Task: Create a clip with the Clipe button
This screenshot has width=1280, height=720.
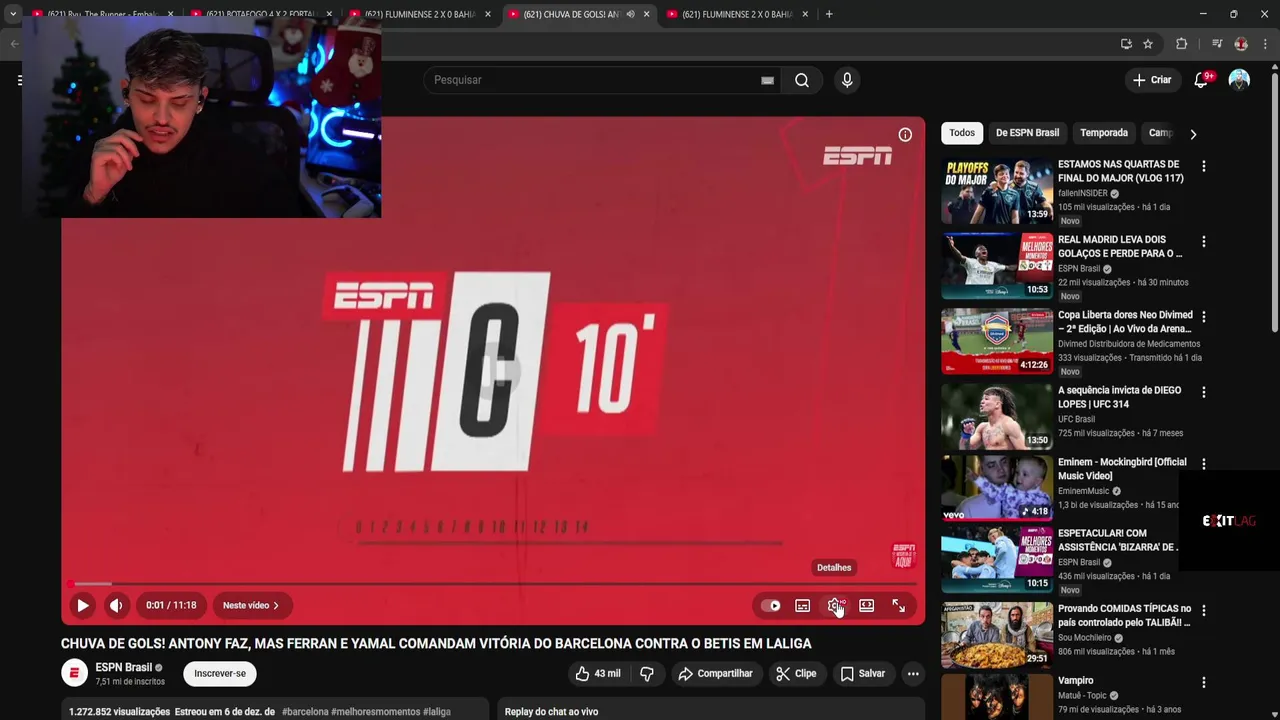Action: click(796, 674)
